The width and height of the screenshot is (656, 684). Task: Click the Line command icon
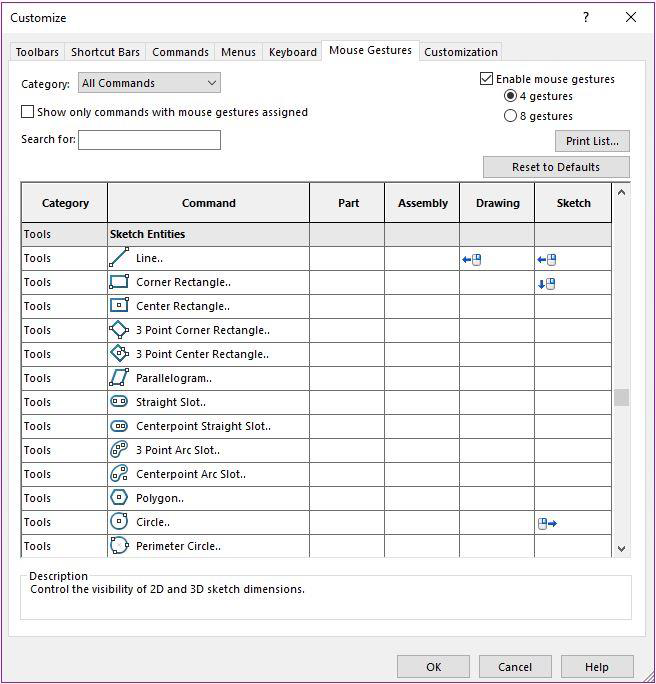(x=119, y=258)
